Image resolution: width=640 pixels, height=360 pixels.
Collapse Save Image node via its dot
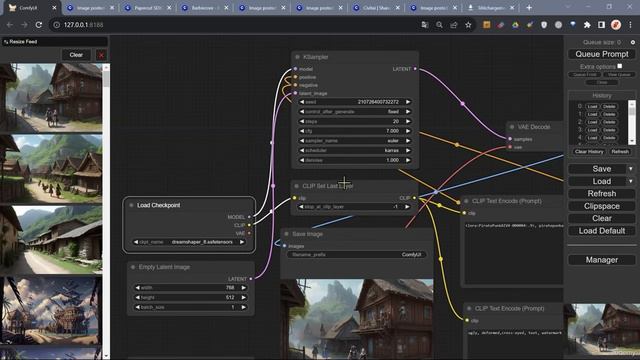click(x=286, y=234)
